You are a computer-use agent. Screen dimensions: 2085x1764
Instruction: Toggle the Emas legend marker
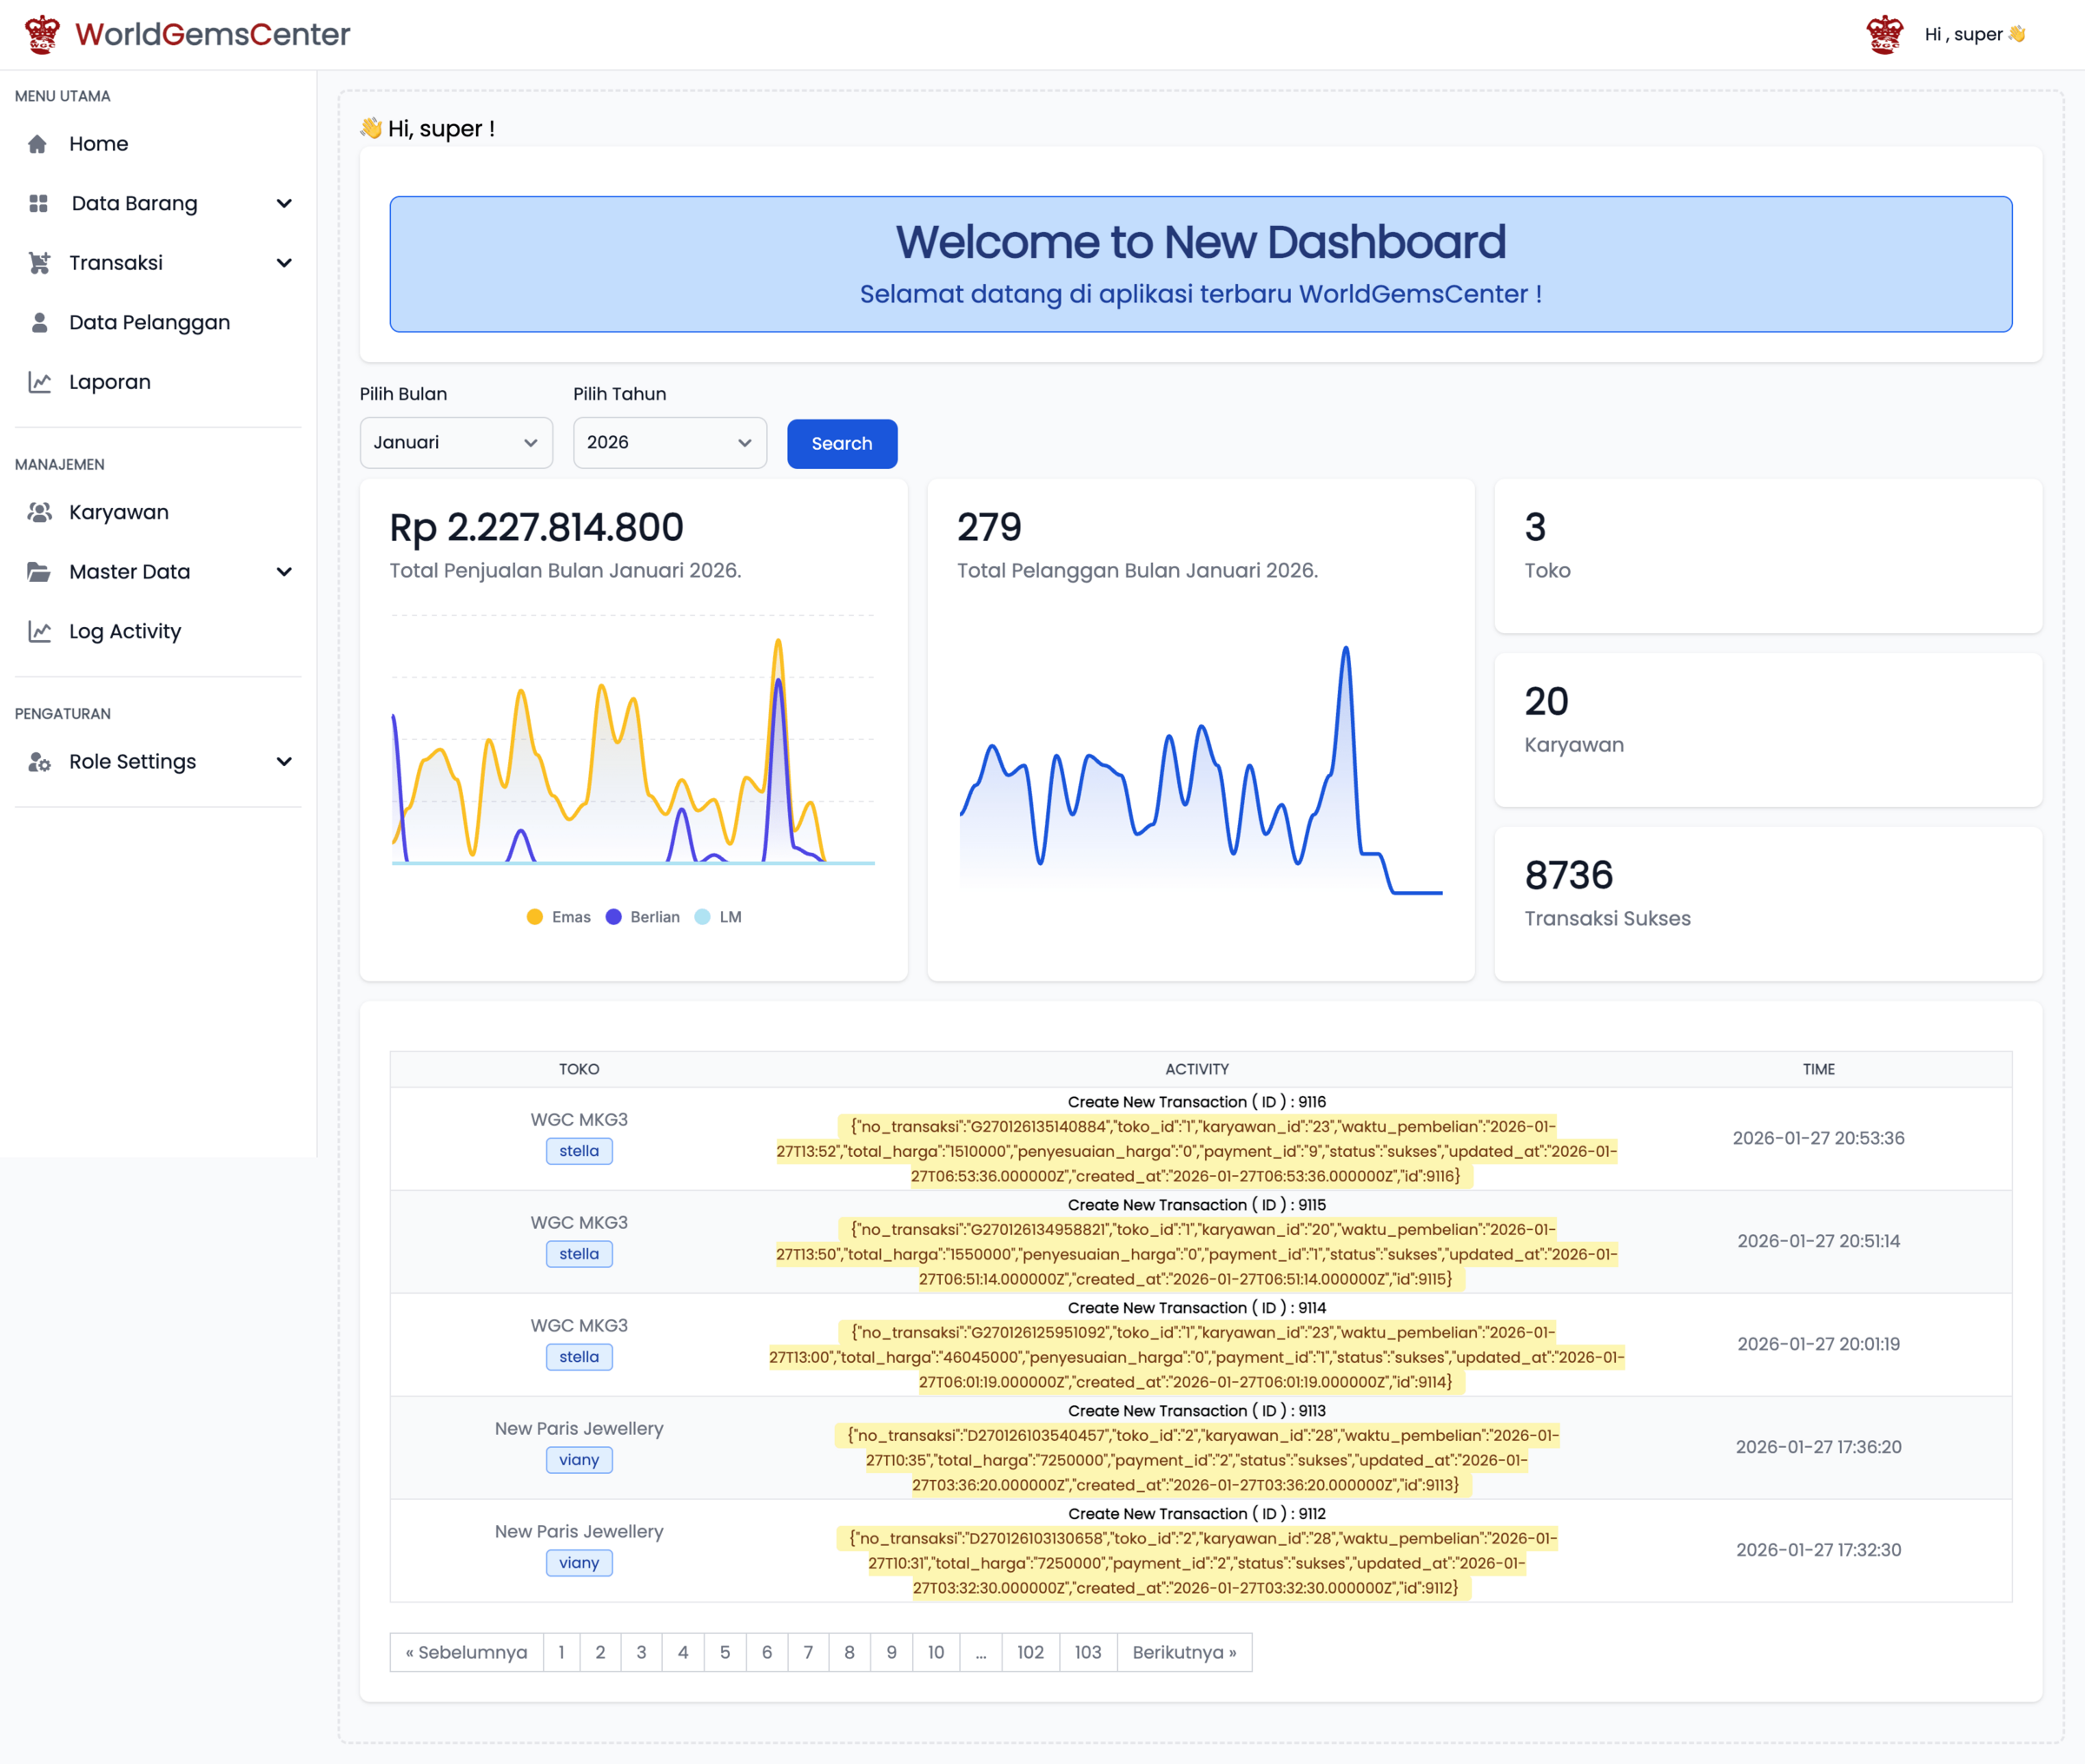point(535,917)
